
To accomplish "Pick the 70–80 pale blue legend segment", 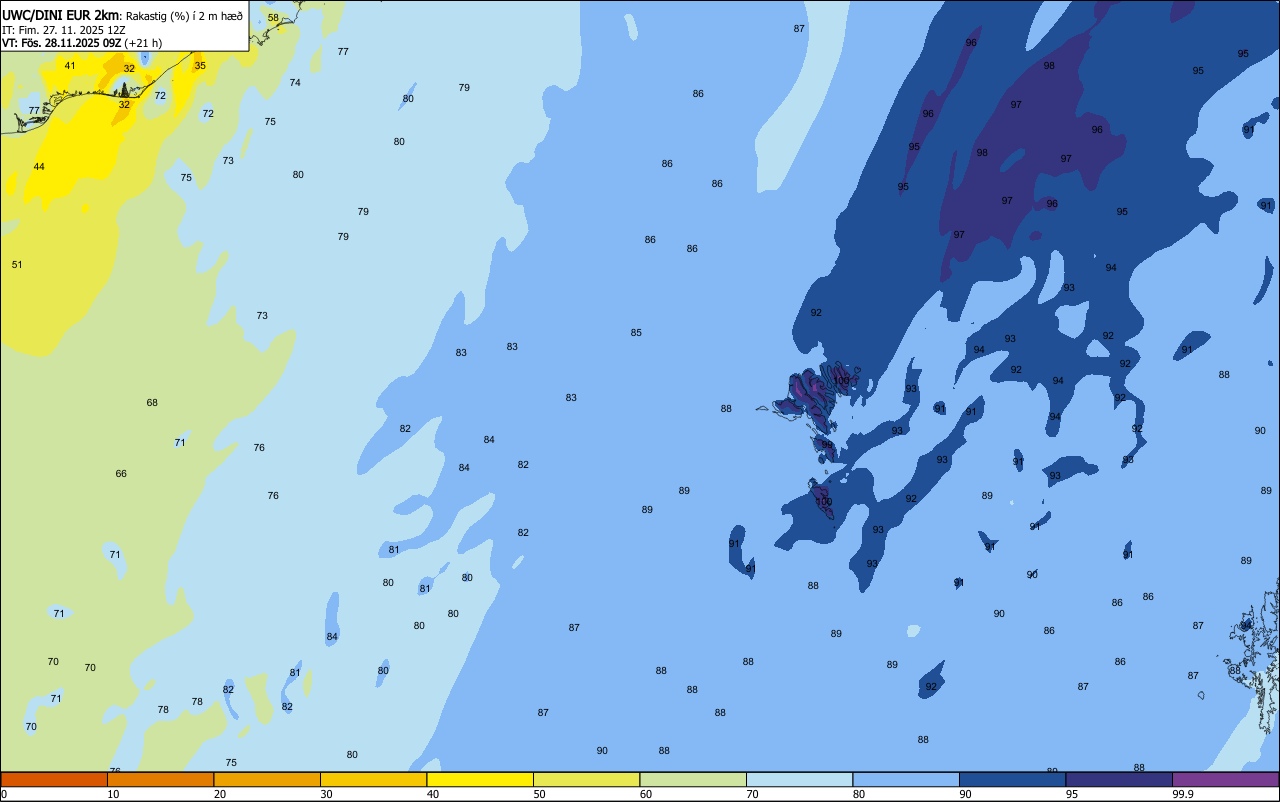I will click(x=799, y=779).
